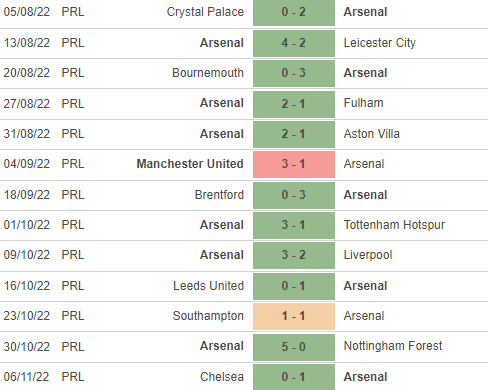This screenshot has height=390, width=488.
Task: Click the Leeds United team name
Action: click(x=208, y=286)
